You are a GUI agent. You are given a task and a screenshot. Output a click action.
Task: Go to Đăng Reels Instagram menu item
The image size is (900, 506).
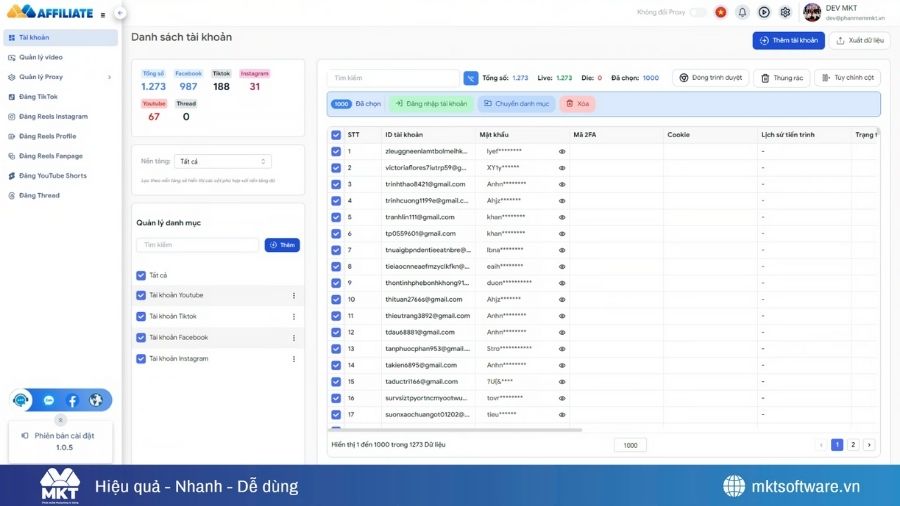(x=53, y=116)
